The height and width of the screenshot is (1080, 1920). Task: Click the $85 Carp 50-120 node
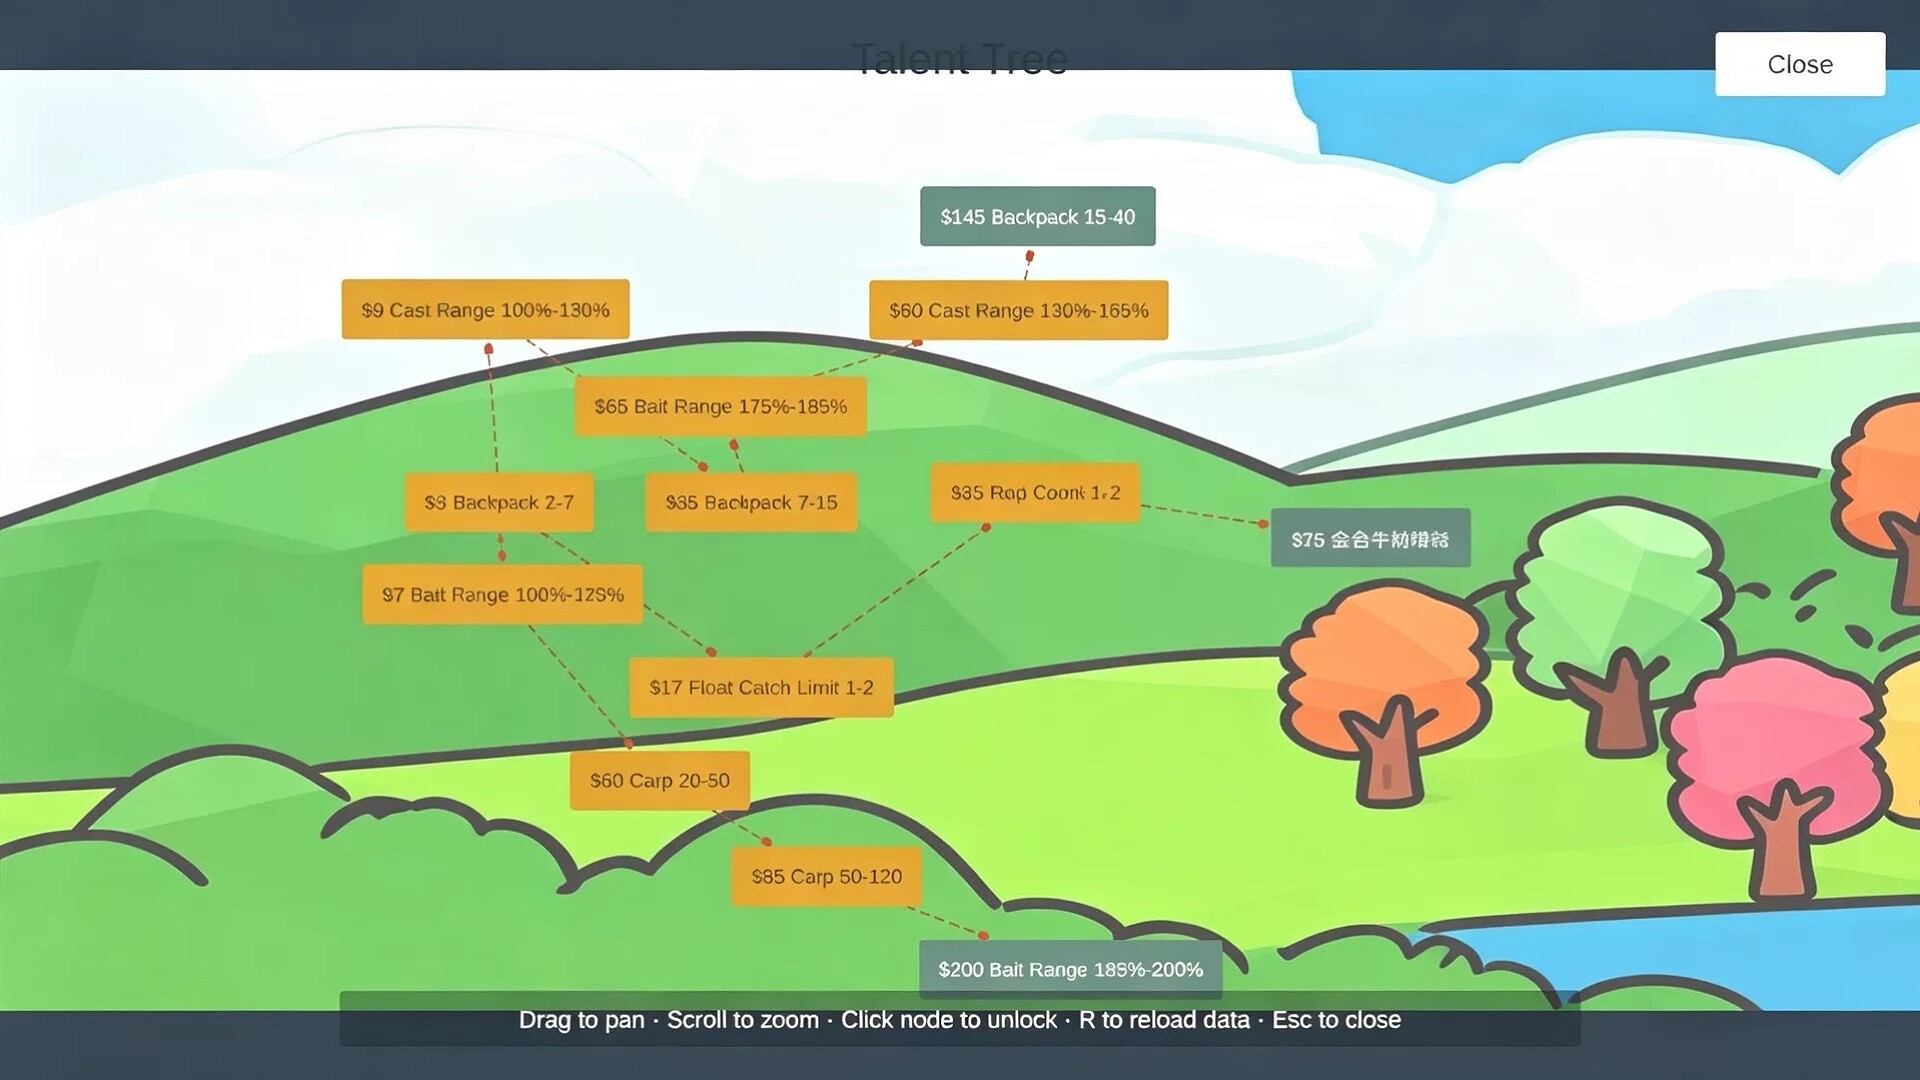(826, 876)
